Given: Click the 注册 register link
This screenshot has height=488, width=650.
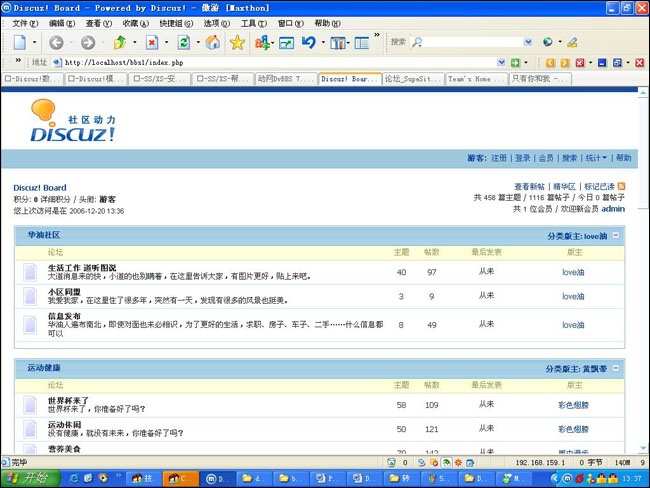Looking at the screenshot, I should point(499,158).
